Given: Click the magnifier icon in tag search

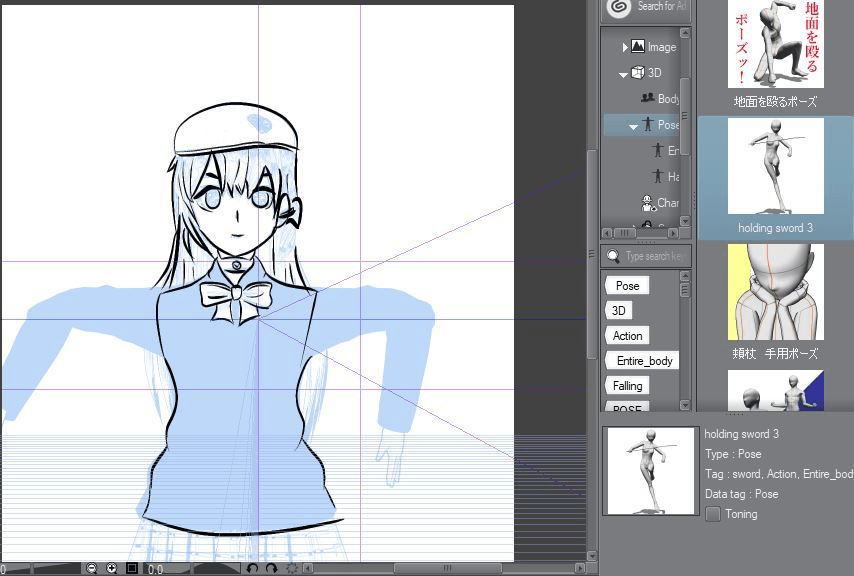Looking at the screenshot, I should pyautogui.click(x=614, y=256).
